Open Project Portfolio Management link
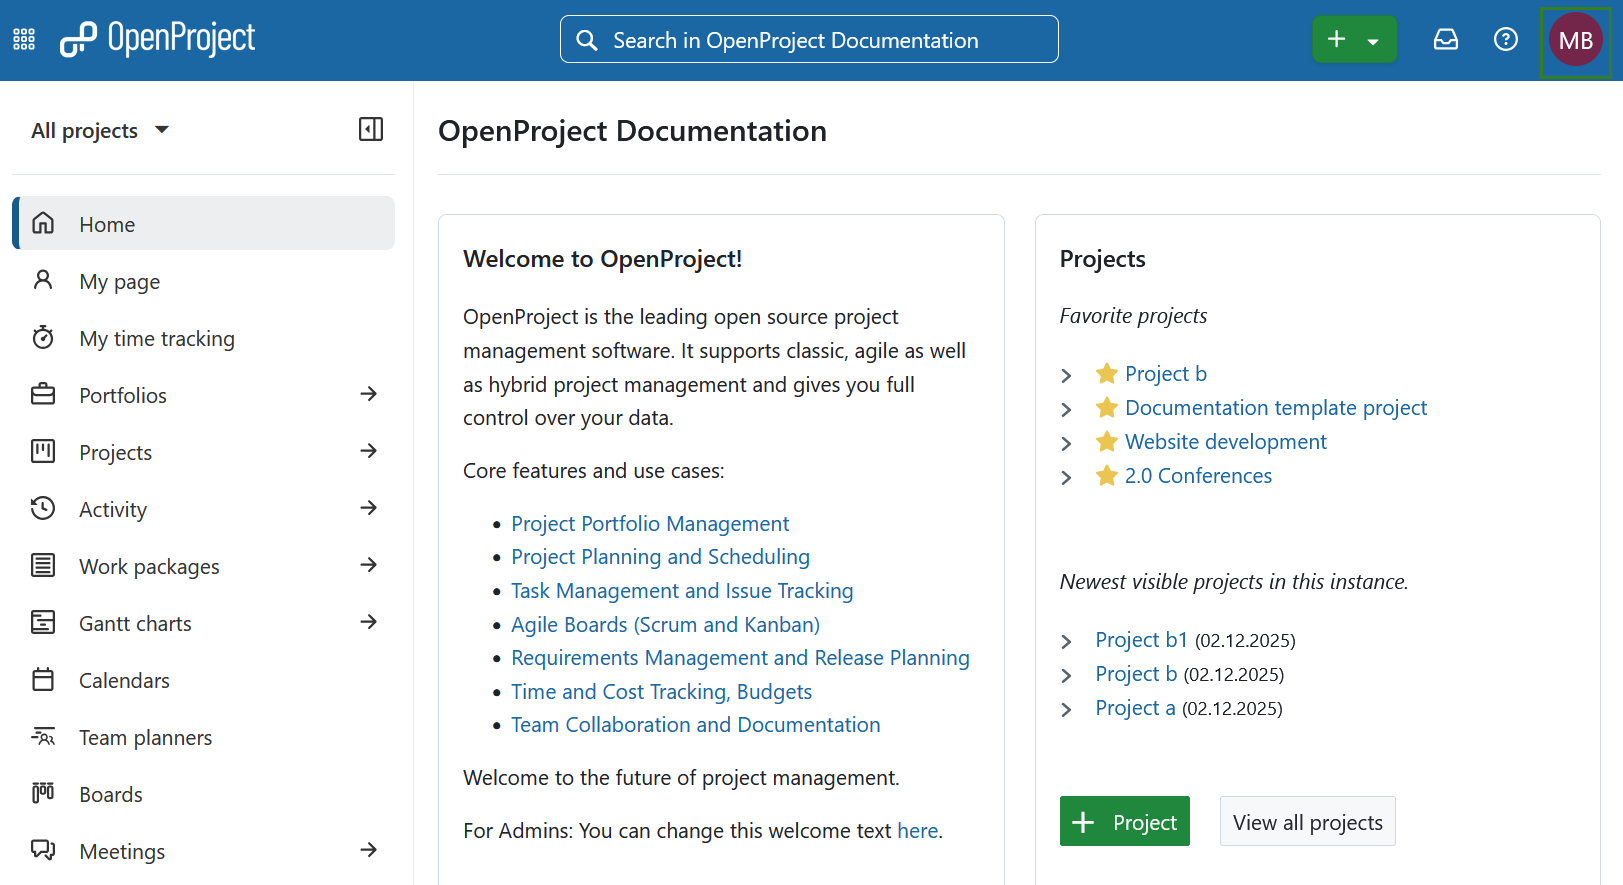Viewport: 1623px width, 885px height. coord(650,523)
